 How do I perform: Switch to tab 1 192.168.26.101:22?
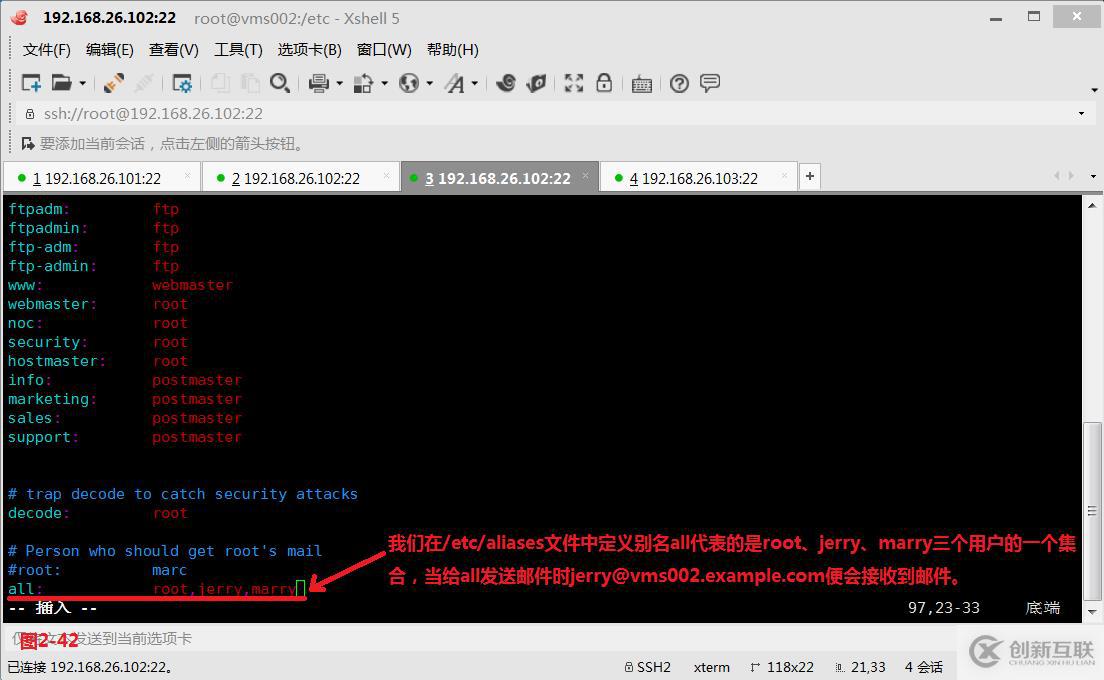point(101,178)
